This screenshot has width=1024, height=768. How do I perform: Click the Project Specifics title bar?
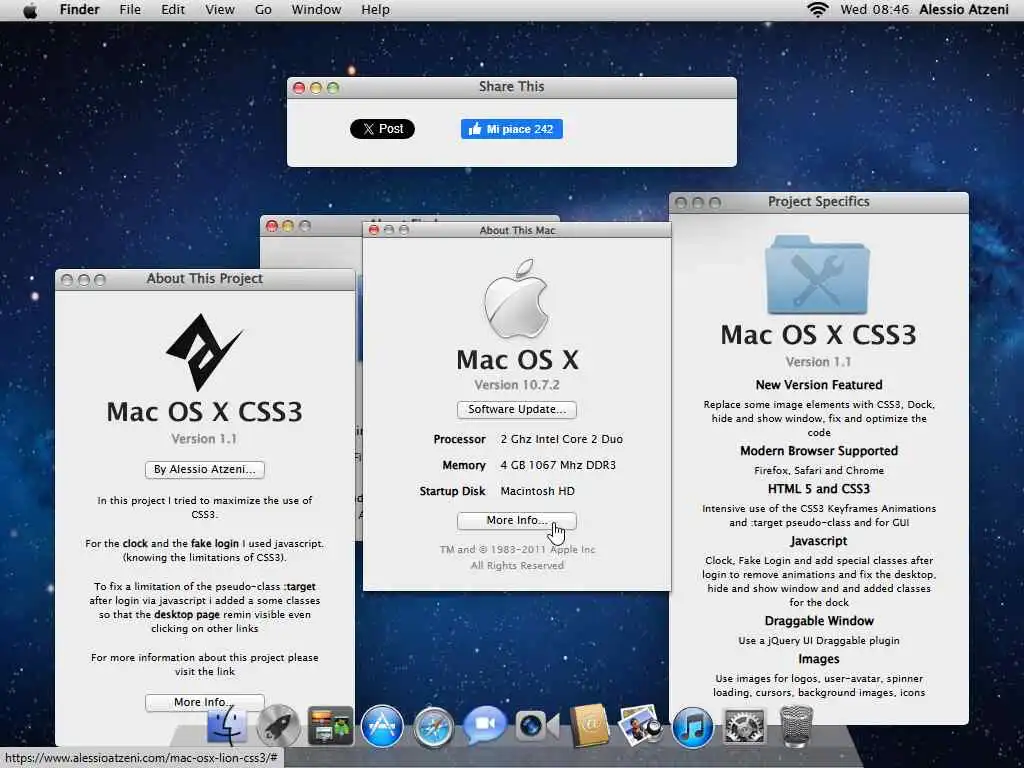[x=818, y=202]
